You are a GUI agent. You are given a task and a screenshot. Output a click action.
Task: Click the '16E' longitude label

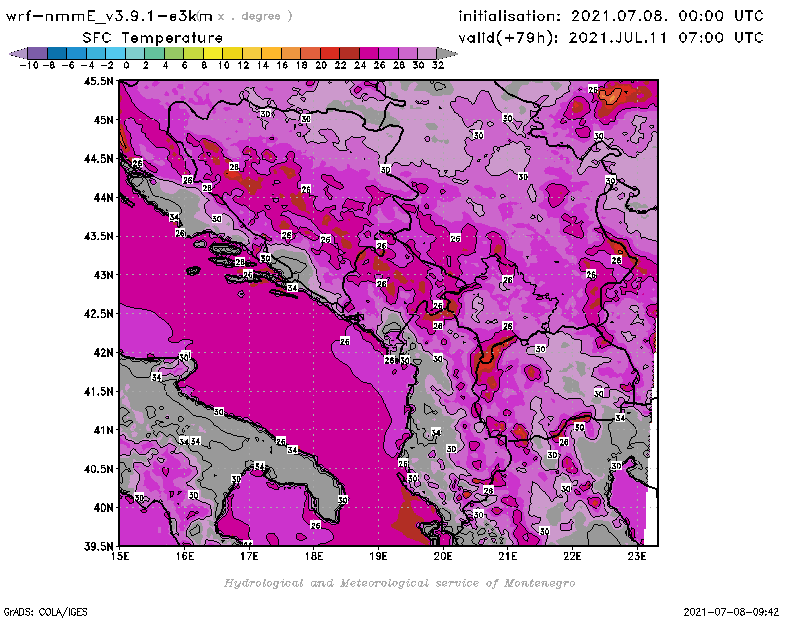(x=185, y=556)
